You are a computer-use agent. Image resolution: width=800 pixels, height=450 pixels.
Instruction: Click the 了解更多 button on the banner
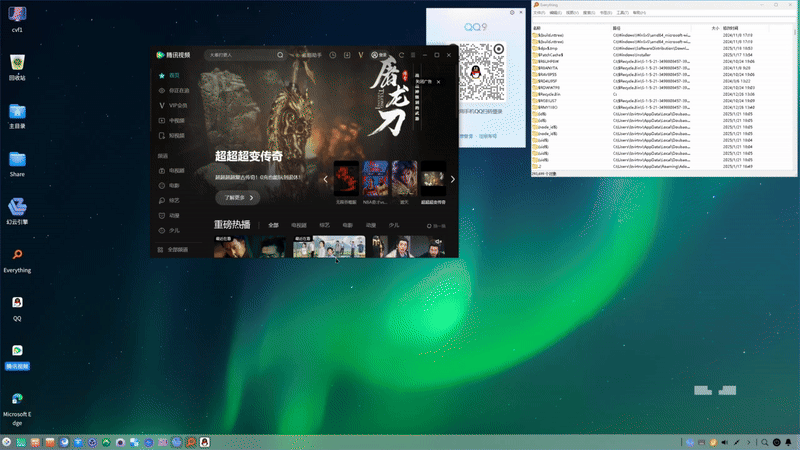[238, 197]
